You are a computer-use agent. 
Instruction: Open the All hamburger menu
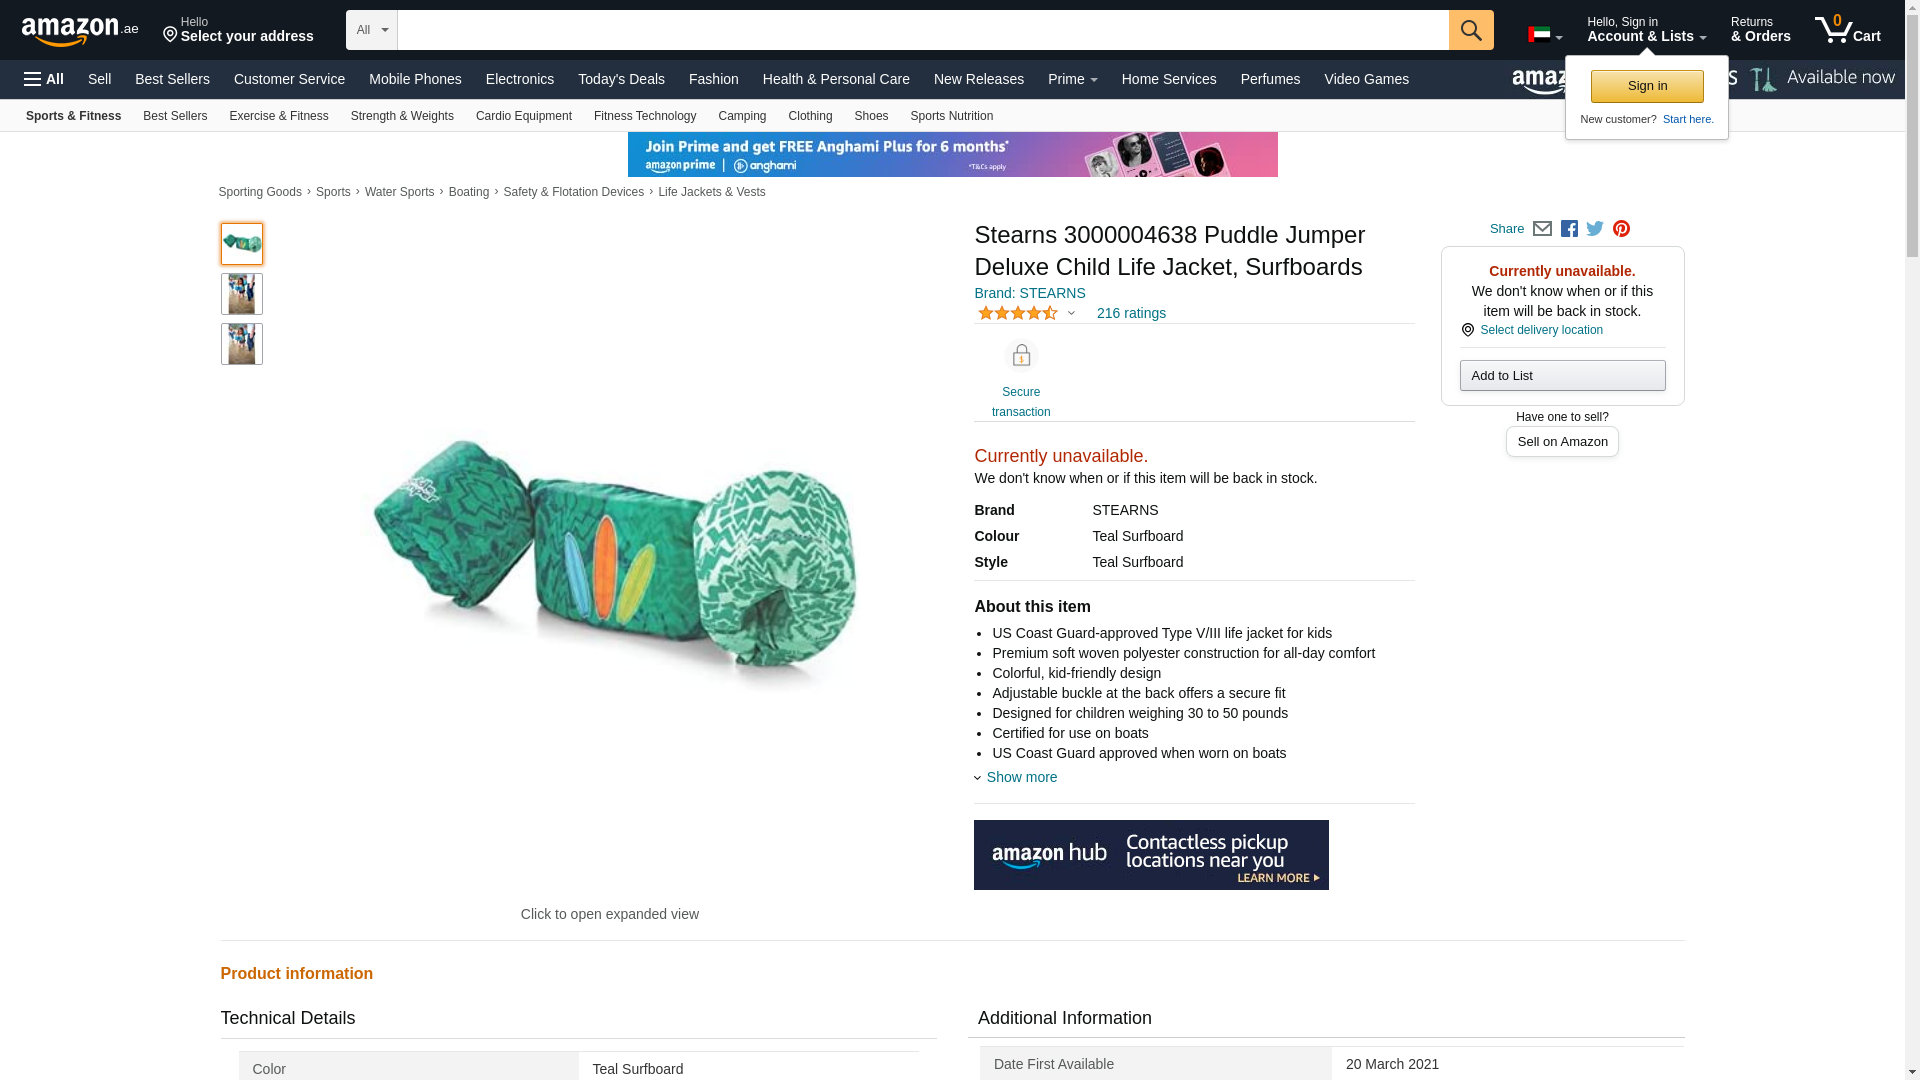[44, 79]
